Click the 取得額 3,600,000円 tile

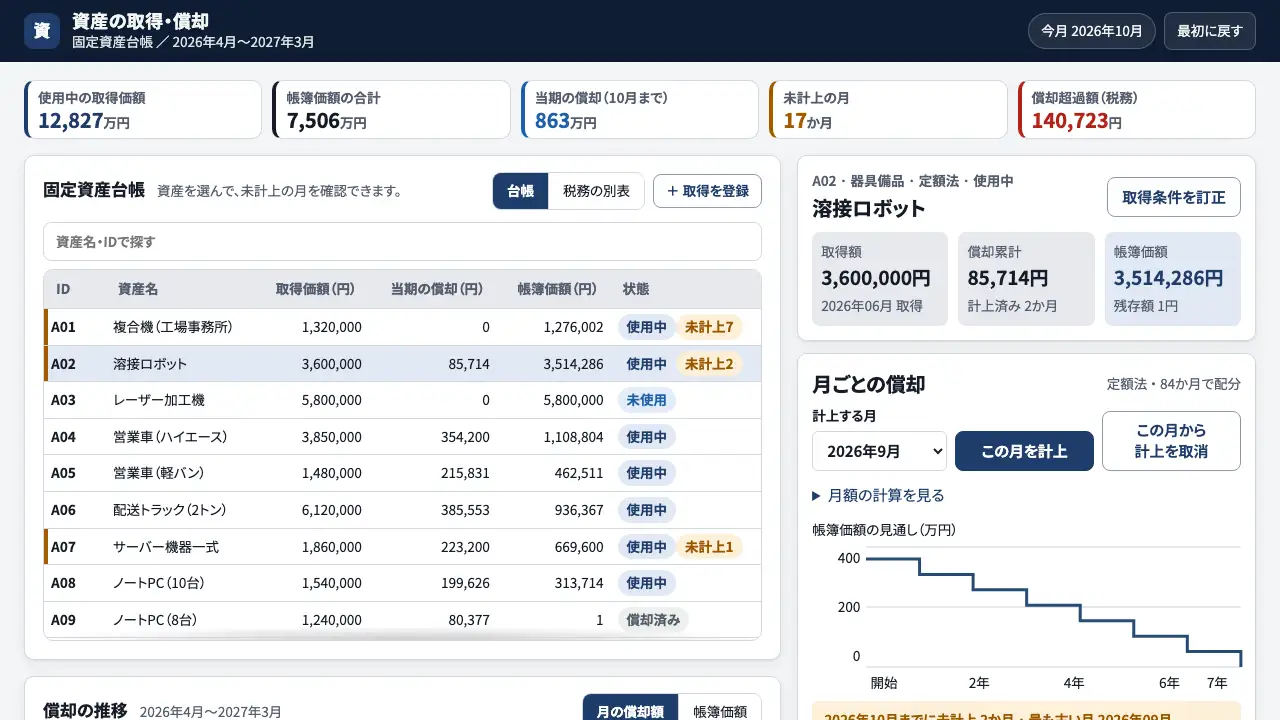880,279
